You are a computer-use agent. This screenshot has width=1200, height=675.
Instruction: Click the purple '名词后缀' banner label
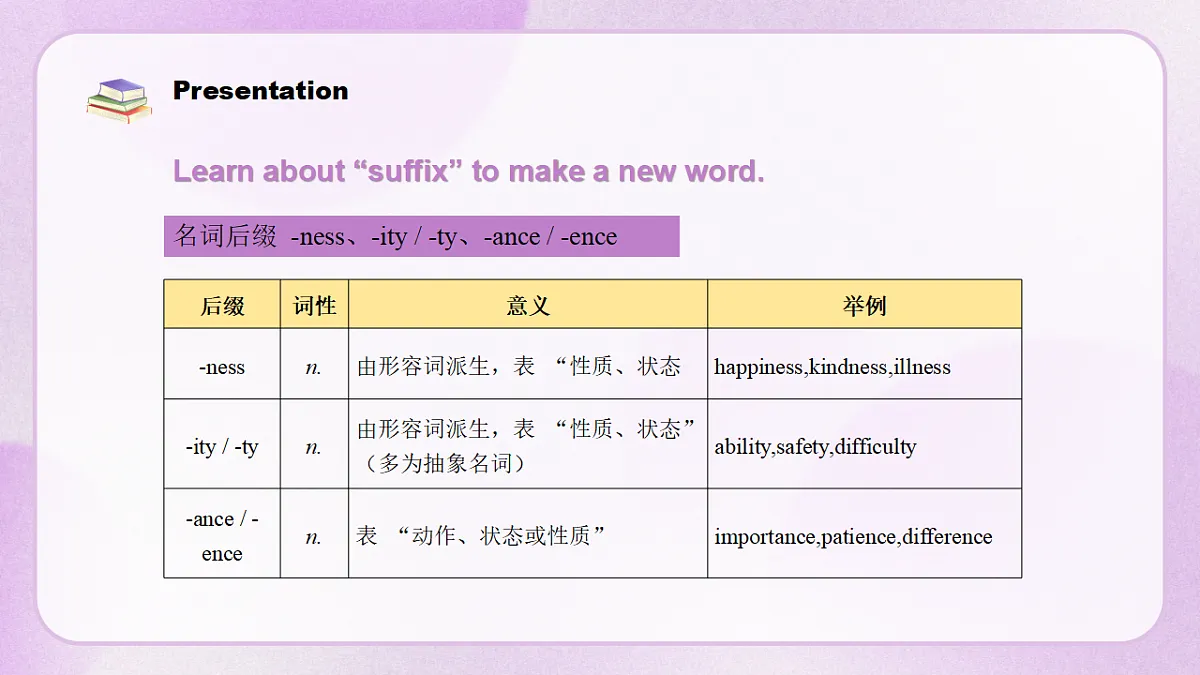point(422,237)
